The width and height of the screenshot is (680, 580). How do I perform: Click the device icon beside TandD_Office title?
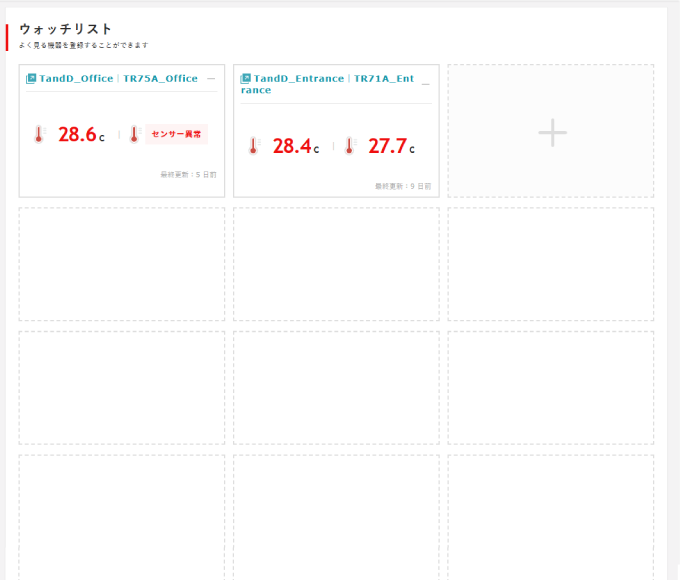[x=31, y=78]
